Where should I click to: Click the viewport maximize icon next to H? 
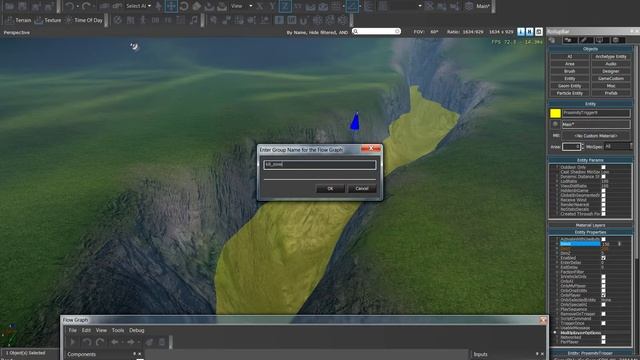(538, 31)
